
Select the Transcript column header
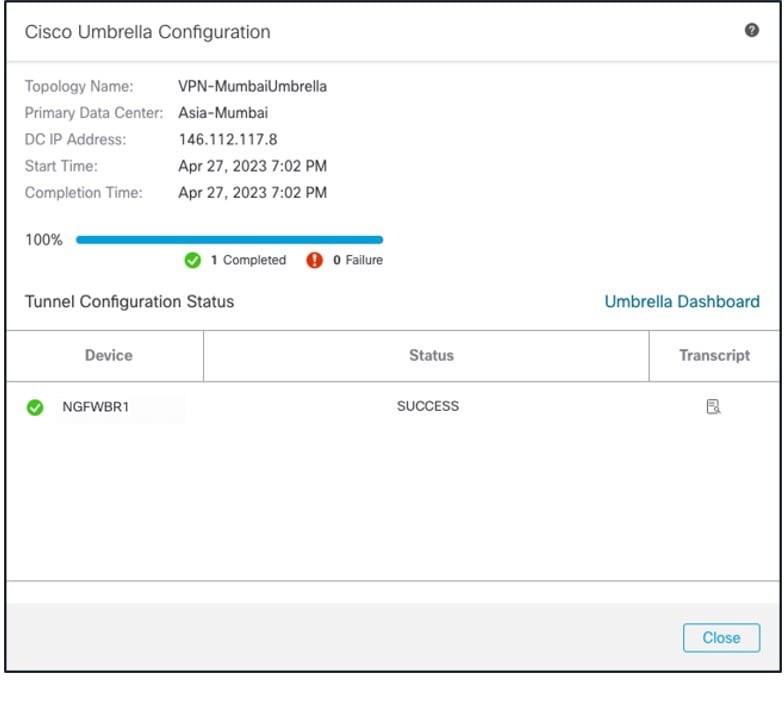click(x=714, y=356)
